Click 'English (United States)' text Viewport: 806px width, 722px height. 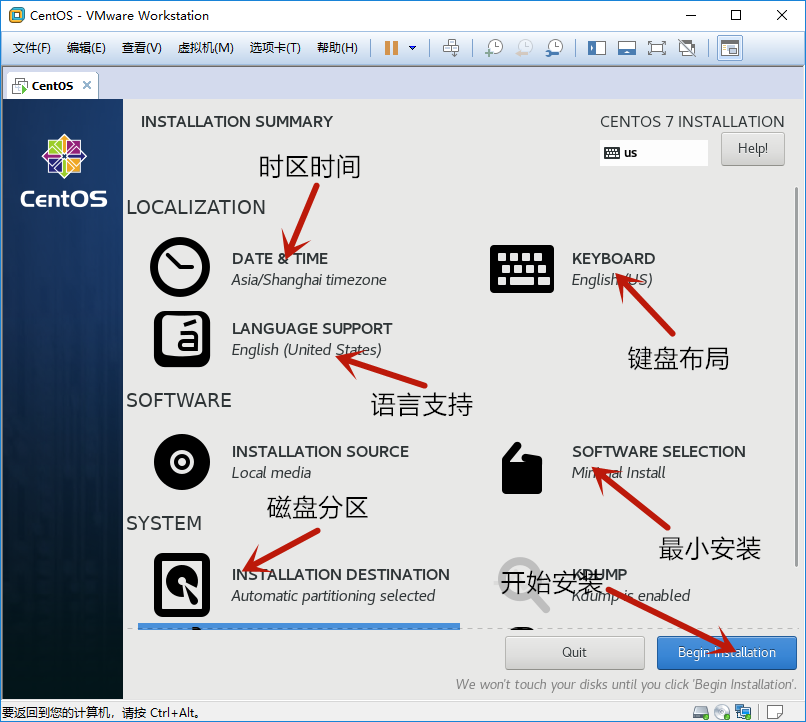tap(306, 350)
